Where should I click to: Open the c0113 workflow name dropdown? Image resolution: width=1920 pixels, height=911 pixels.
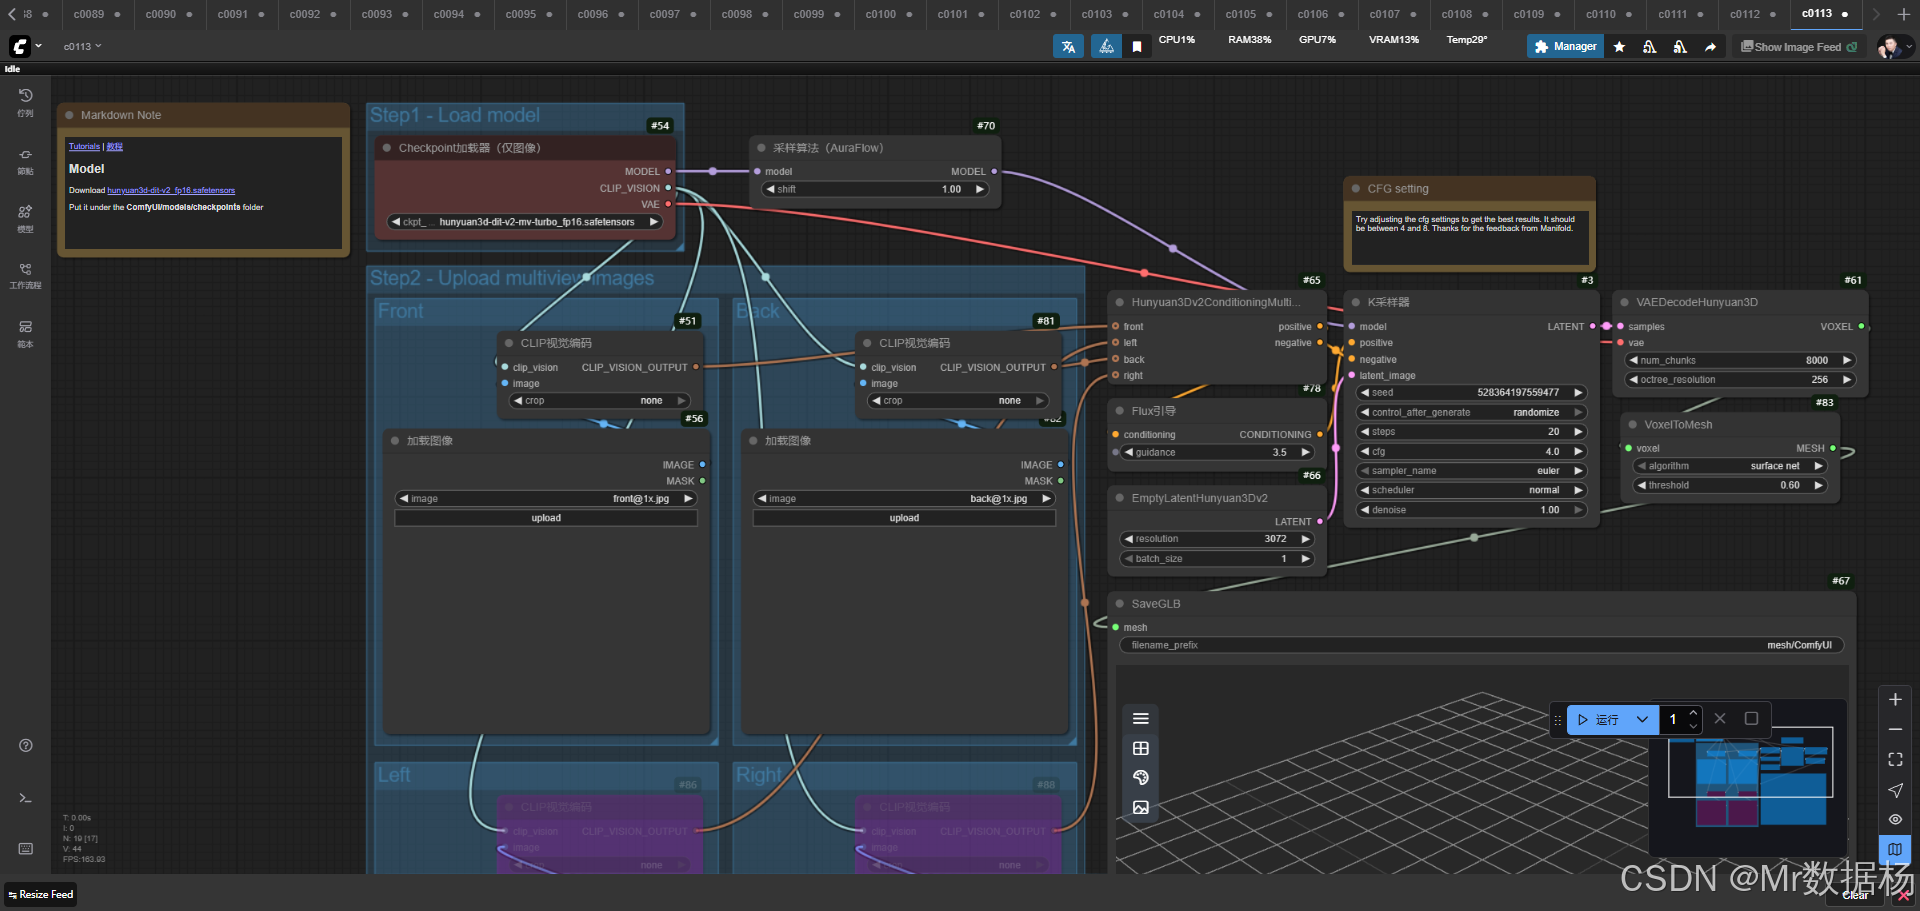tap(83, 46)
